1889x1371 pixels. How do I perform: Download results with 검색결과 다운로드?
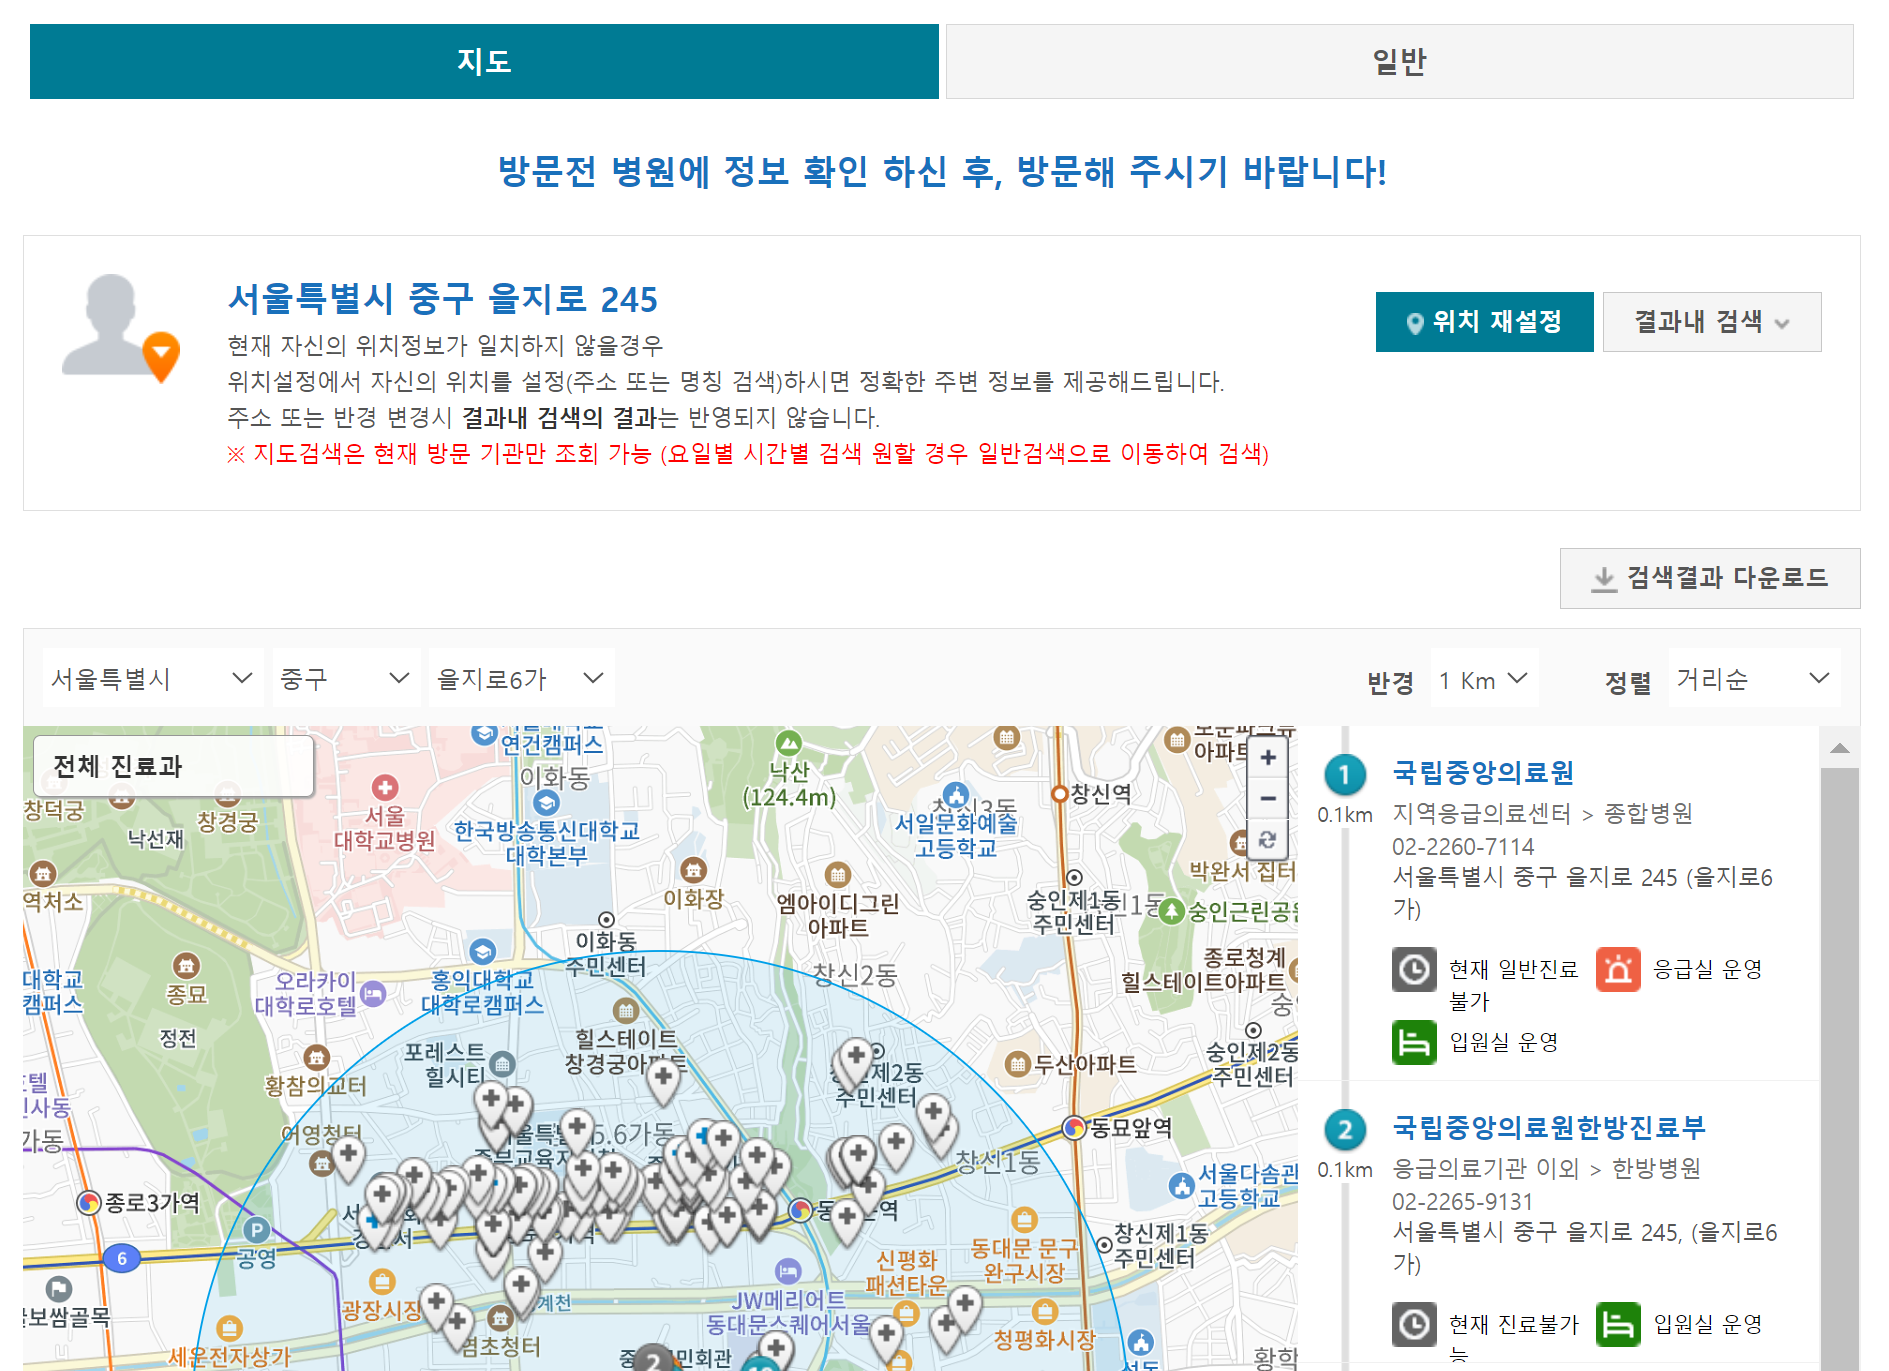tap(1709, 578)
